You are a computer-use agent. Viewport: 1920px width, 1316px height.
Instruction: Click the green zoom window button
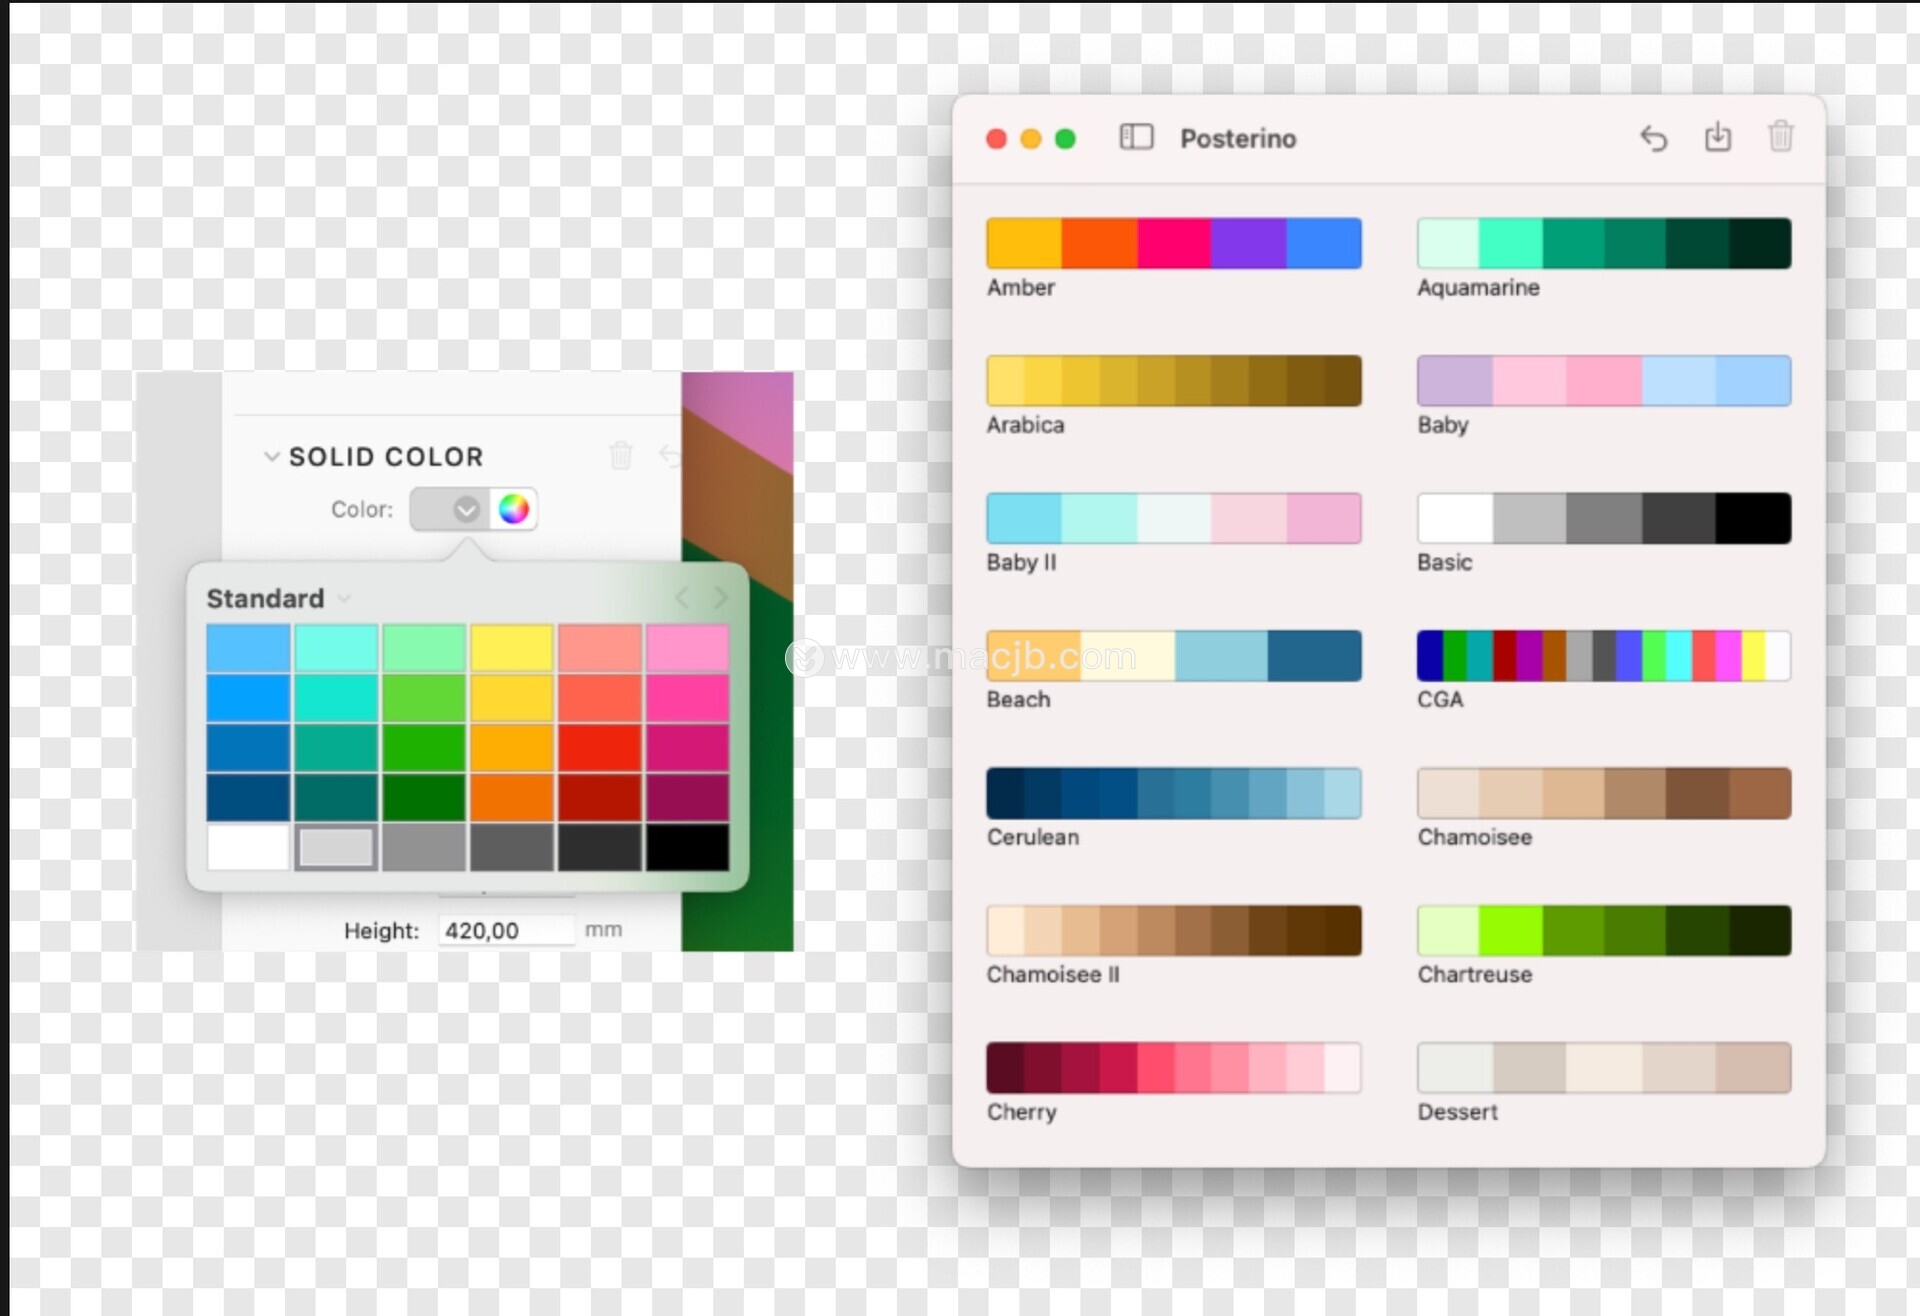tap(1065, 139)
